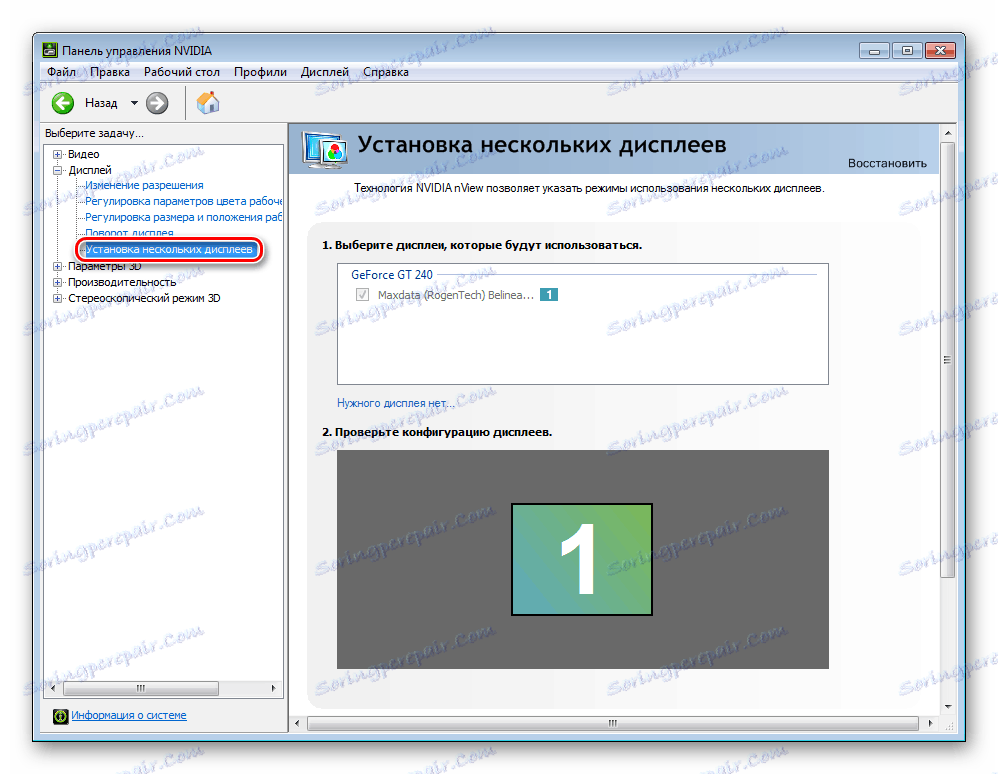
Task: Go to the Home page icon
Action: click(x=207, y=102)
